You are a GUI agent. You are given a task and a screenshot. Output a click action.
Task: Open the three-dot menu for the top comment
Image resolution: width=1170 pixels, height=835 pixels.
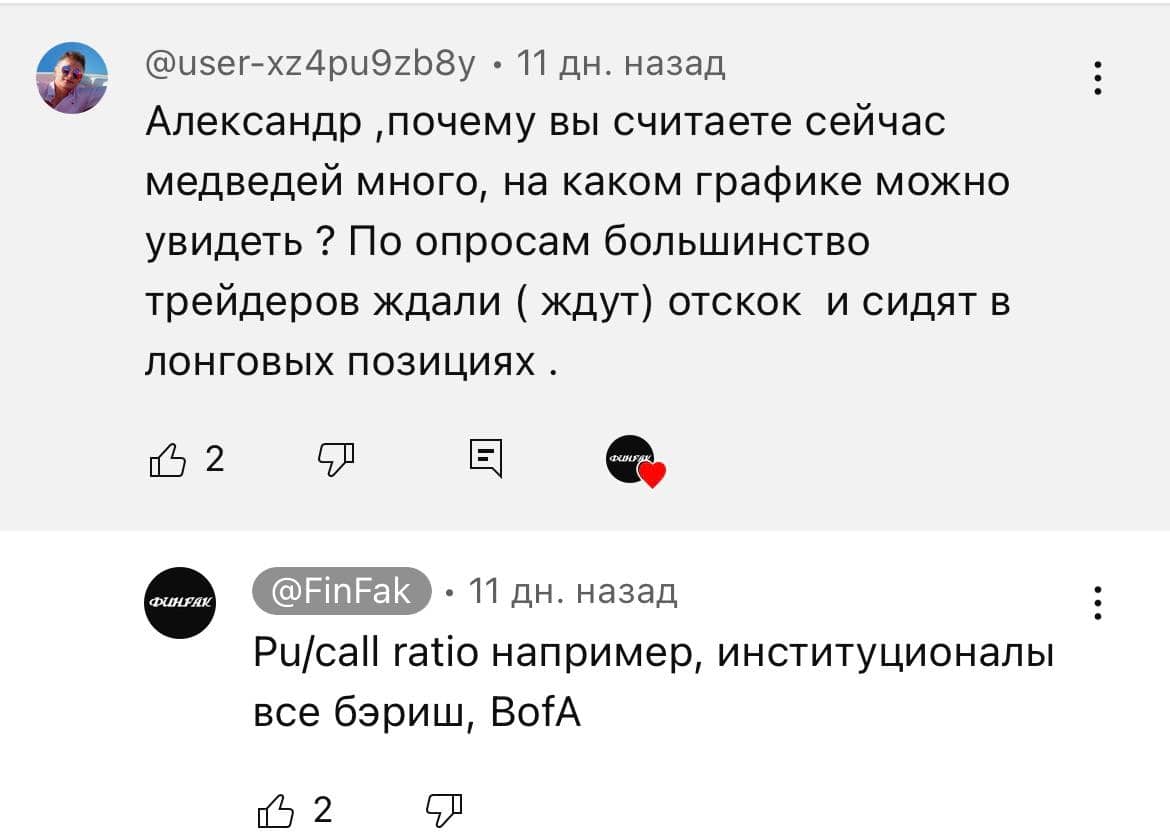[1098, 77]
